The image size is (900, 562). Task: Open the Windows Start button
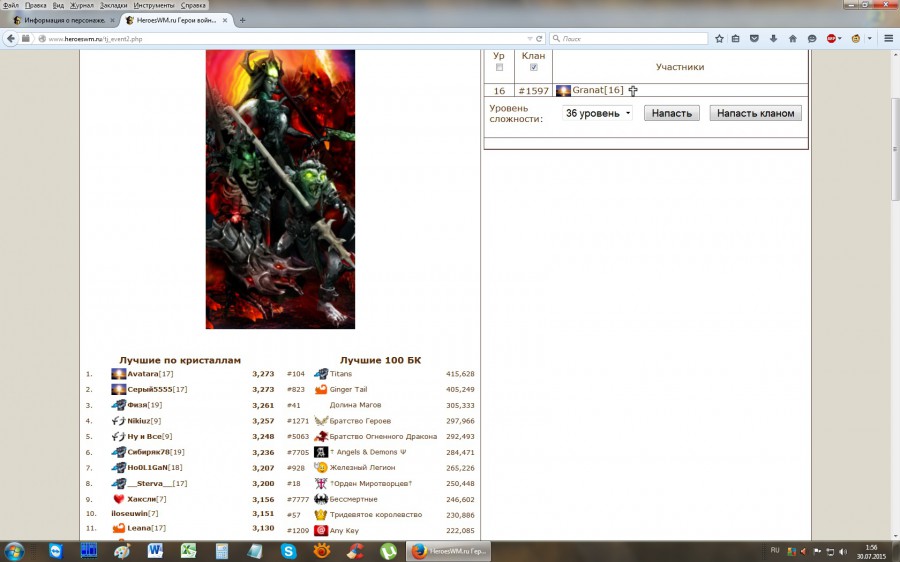14,552
